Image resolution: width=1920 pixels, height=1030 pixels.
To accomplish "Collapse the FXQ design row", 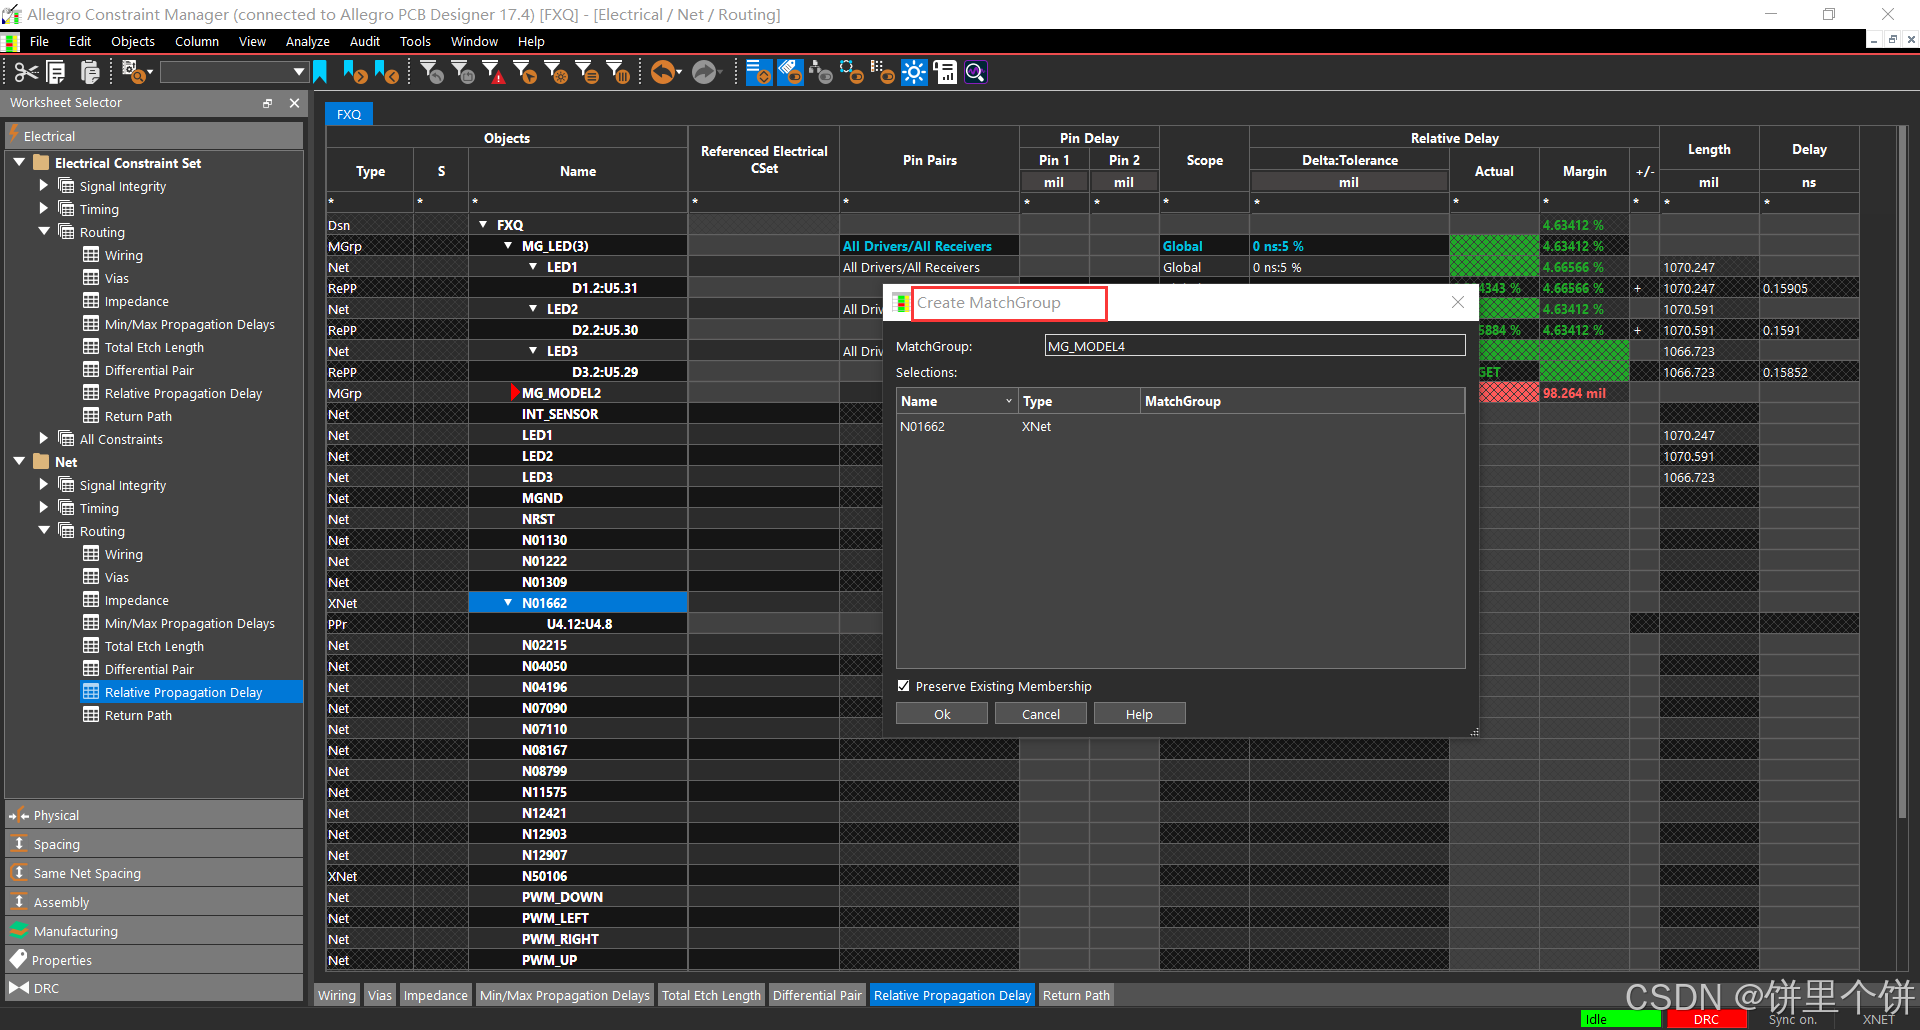I will (483, 225).
